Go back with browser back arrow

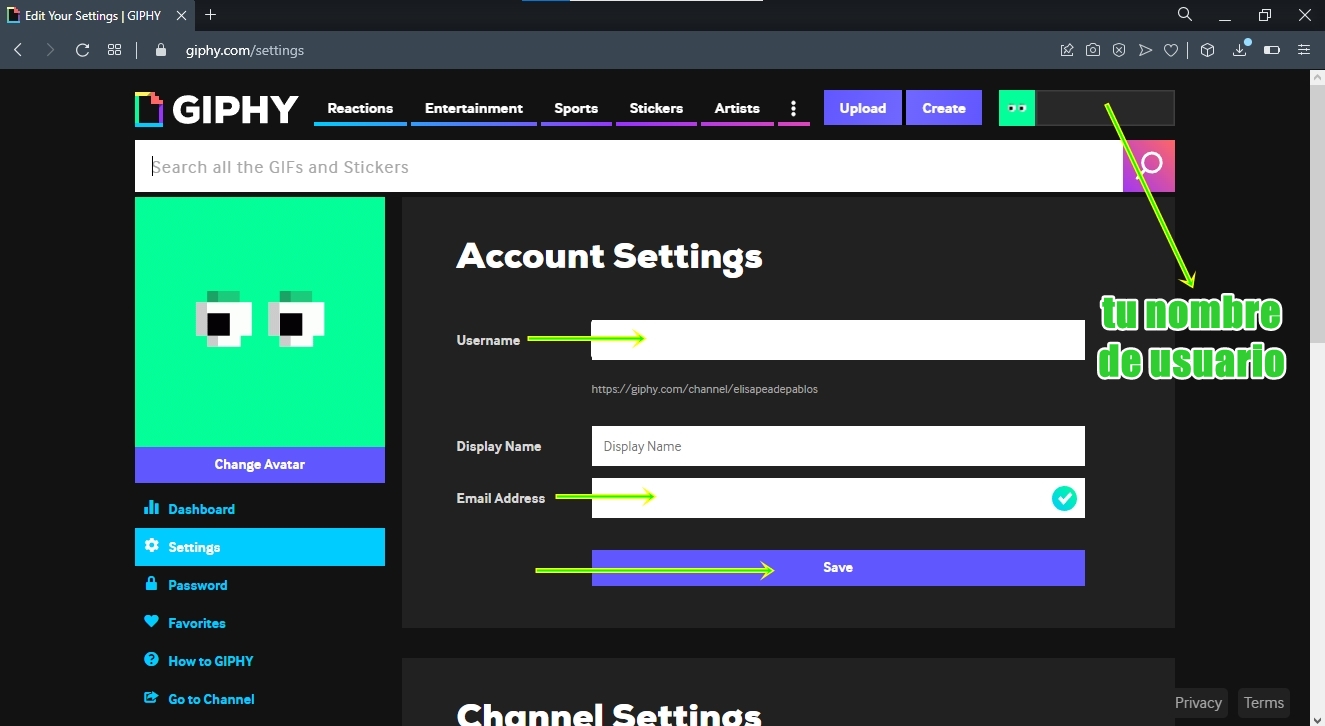[x=18, y=50]
